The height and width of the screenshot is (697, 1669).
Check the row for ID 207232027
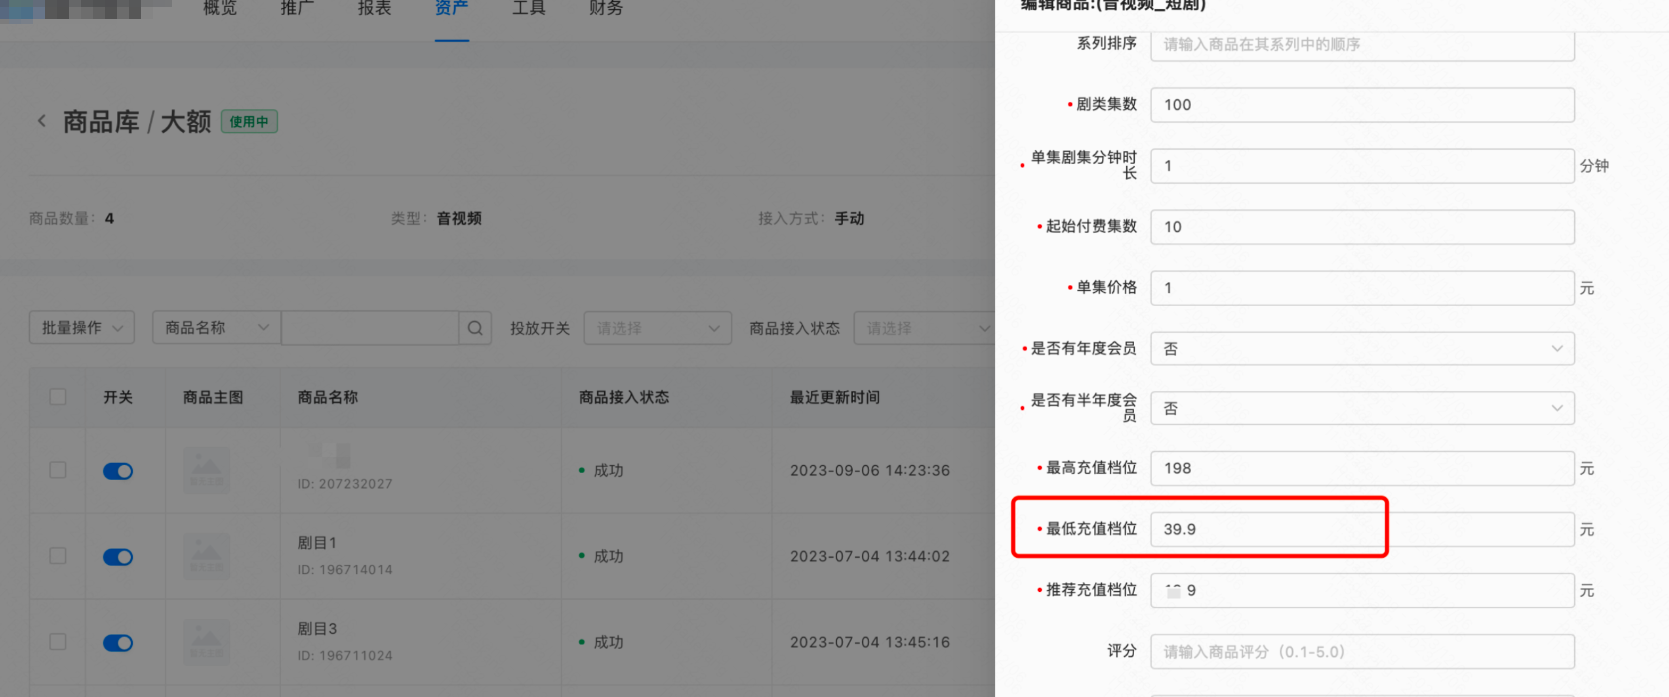[58, 470]
